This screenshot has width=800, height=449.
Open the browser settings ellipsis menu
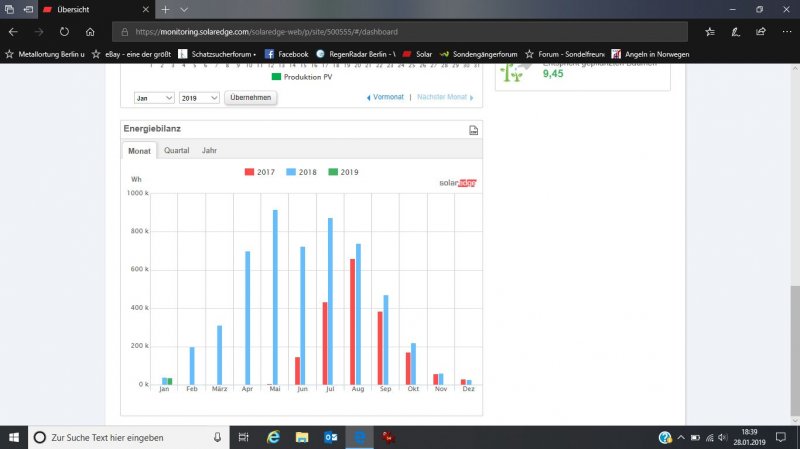pyautogui.click(x=787, y=32)
